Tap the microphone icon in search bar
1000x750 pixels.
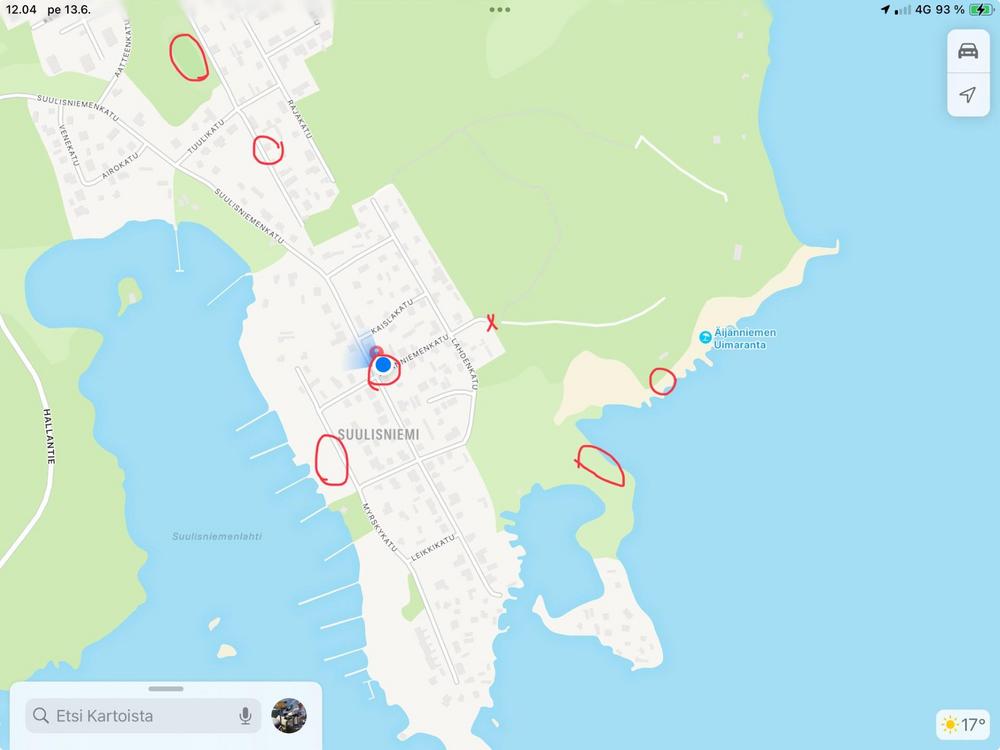pyautogui.click(x=245, y=716)
